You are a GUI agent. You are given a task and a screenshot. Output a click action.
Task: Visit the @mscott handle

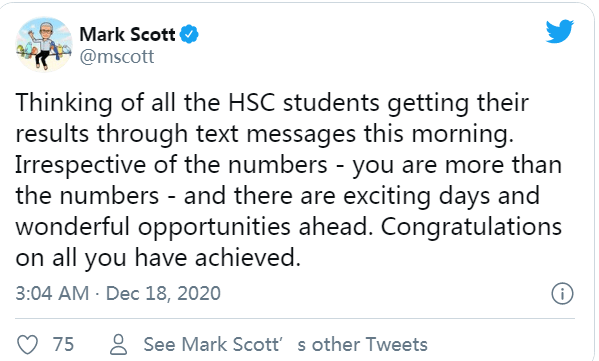[x=117, y=57]
